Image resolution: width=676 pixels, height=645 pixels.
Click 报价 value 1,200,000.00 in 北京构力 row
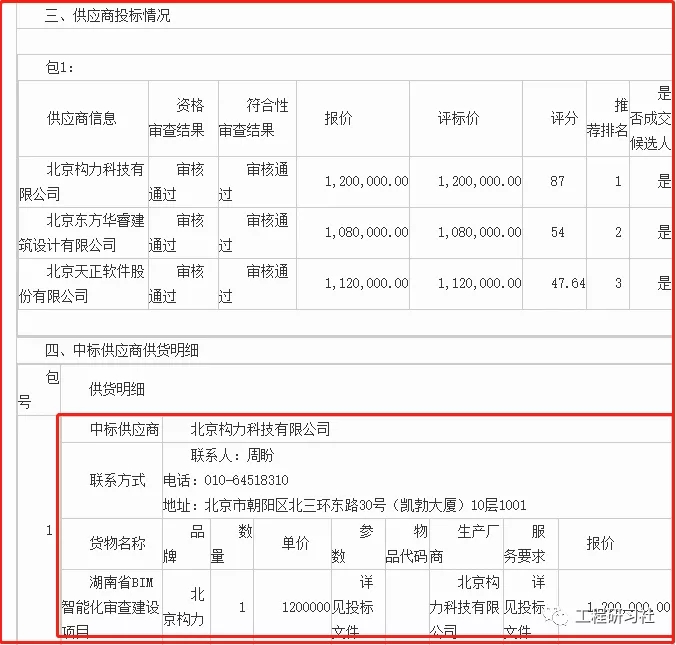[x=366, y=182]
